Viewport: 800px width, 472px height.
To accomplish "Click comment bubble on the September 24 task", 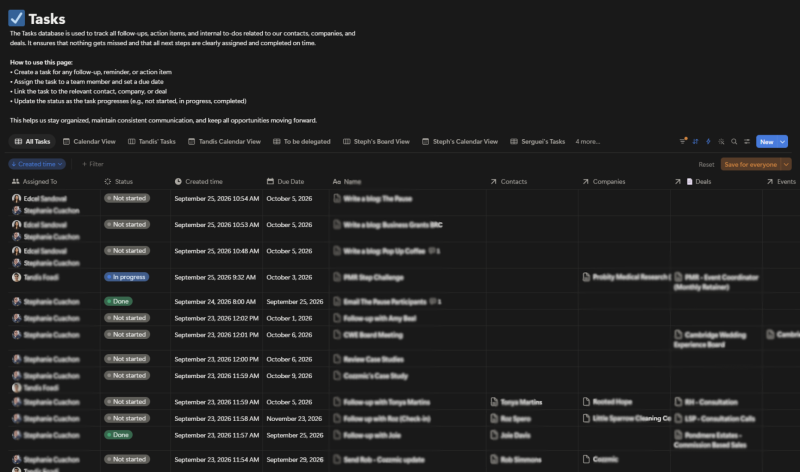I will coord(435,302).
